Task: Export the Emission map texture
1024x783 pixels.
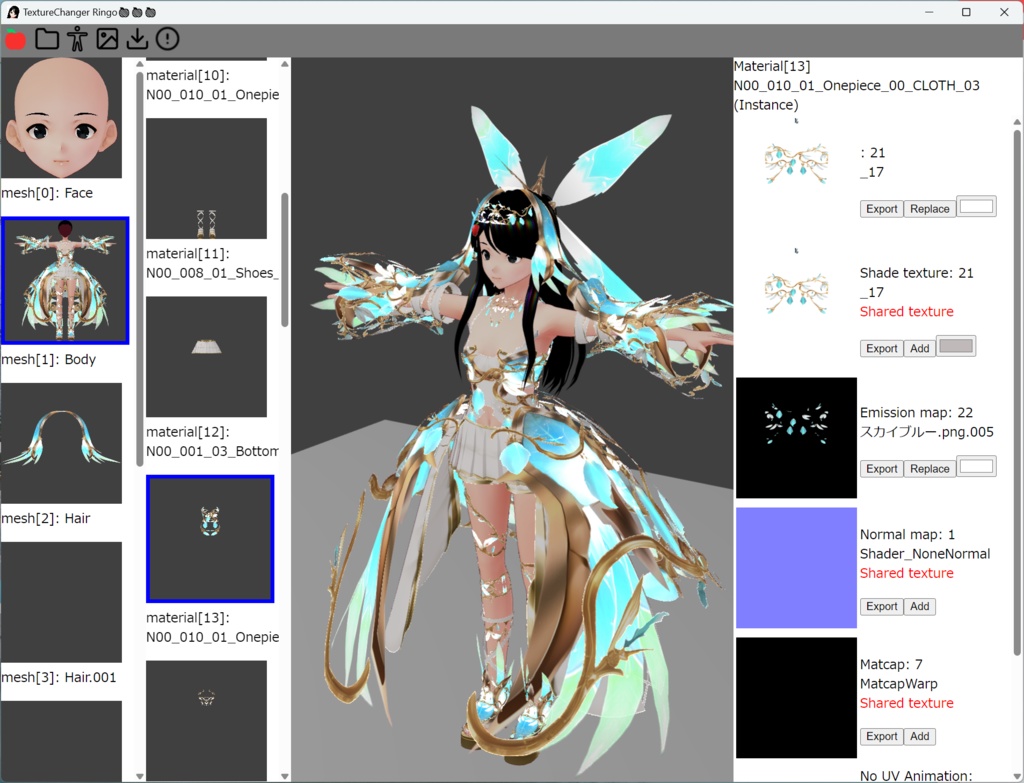Action: click(881, 468)
